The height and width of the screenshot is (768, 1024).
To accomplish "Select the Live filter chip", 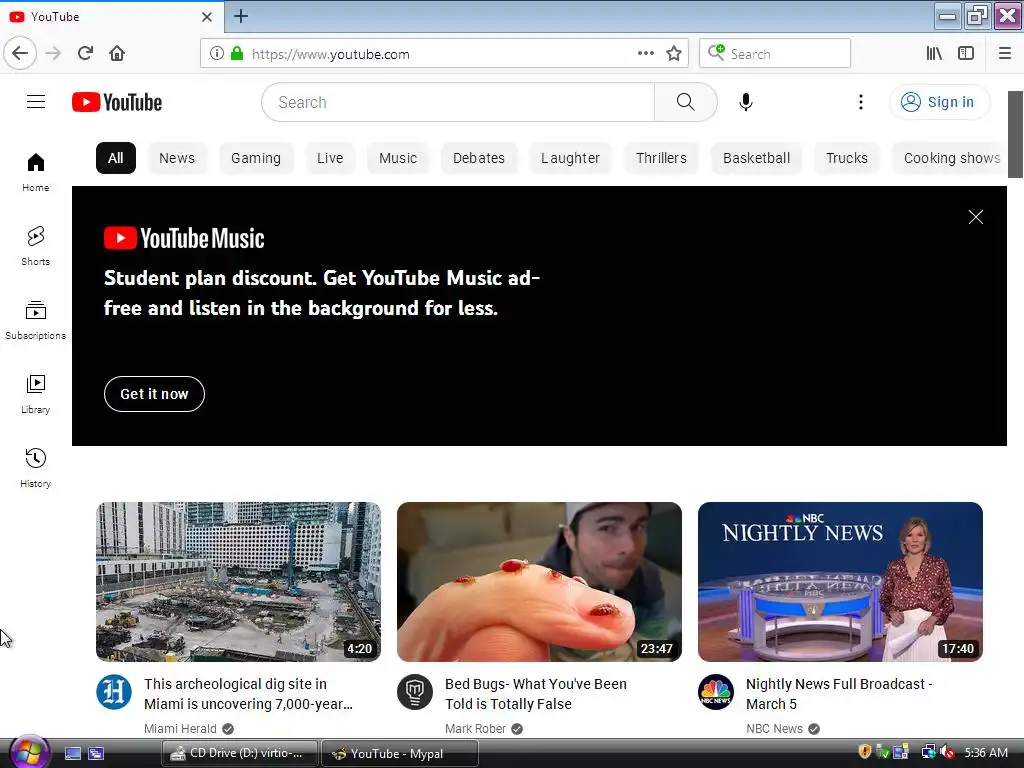I will pyautogui.click(x=330, y=158).
